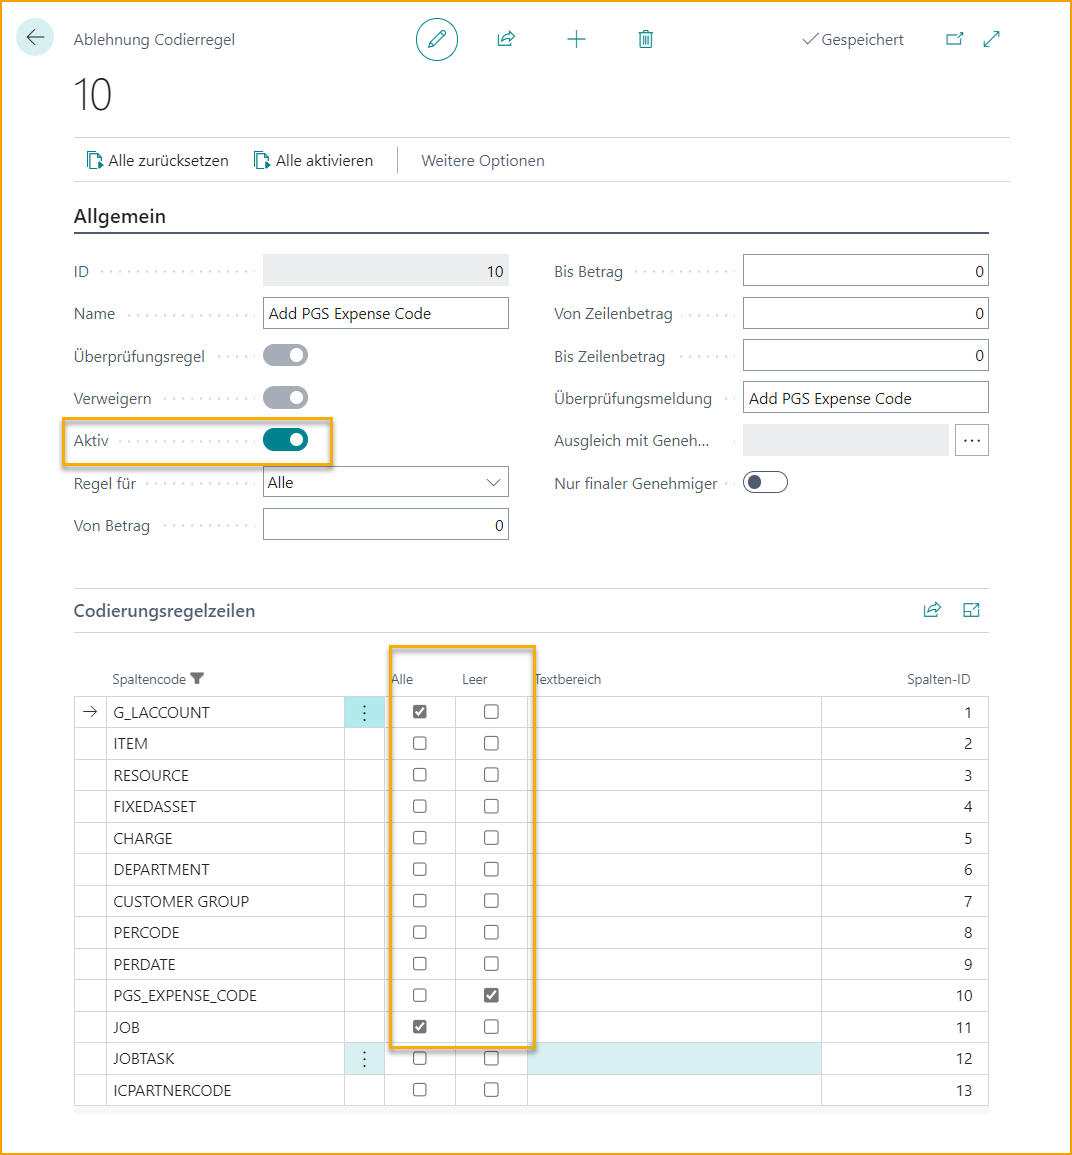Open Ausgleich mit Genehmiger lookup ellipsis
The height and width of the screenshot is (1155, 1072).
click(x=971, y=440)
